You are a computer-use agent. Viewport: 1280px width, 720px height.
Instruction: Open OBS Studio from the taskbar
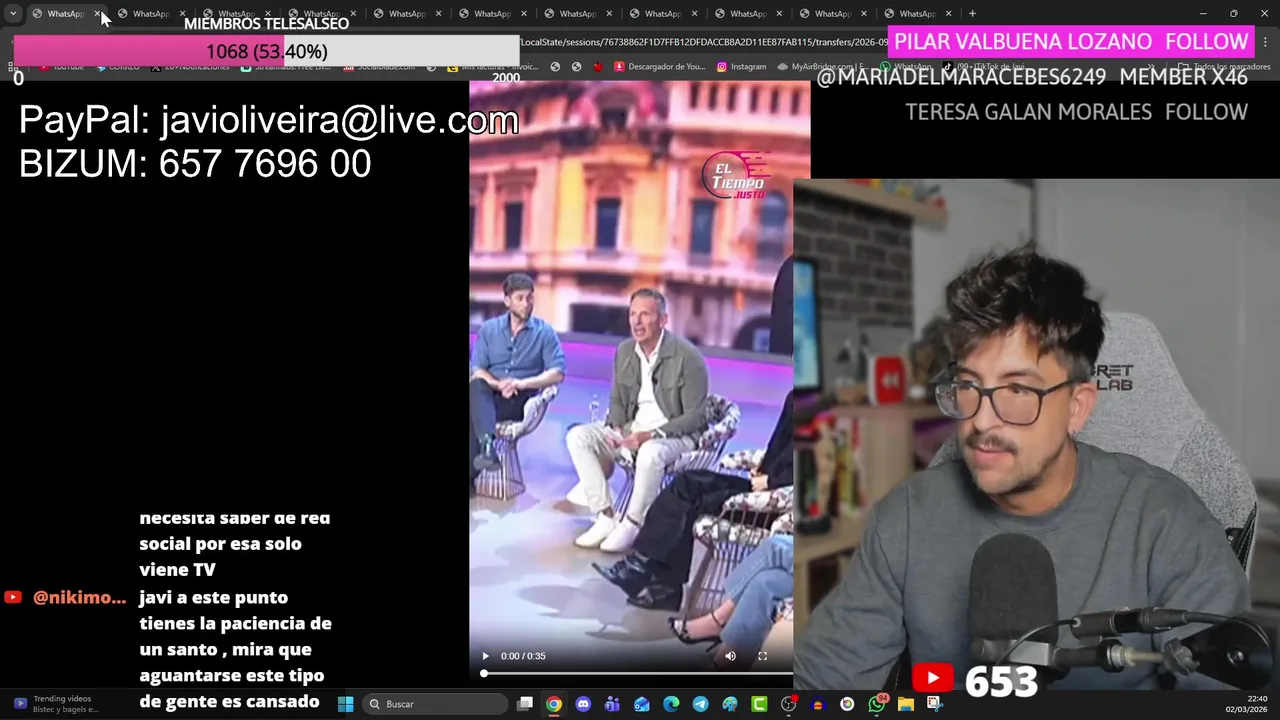click(x=788, y=704)
